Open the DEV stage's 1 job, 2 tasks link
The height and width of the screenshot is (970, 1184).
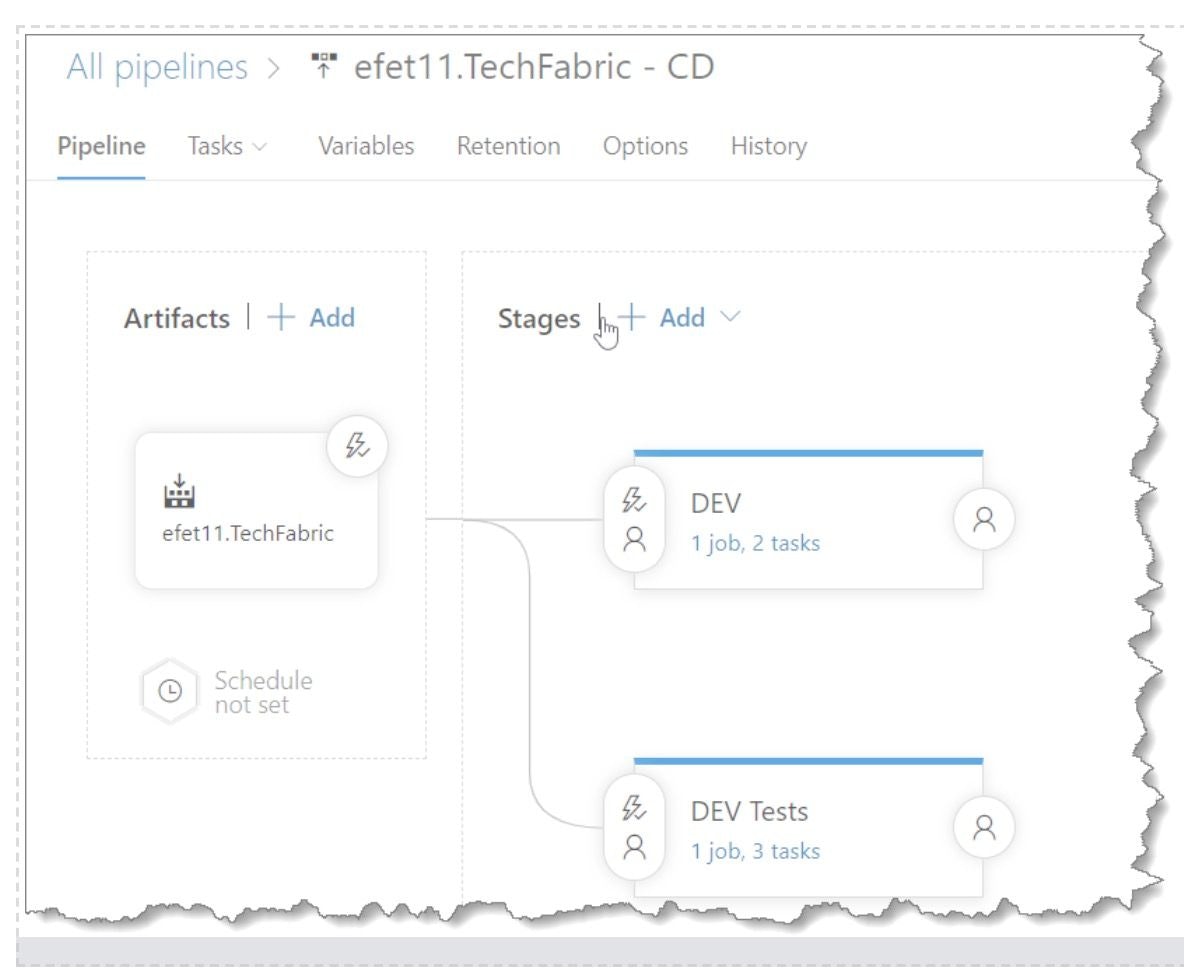pyautogui.click(x=756, y=543)
